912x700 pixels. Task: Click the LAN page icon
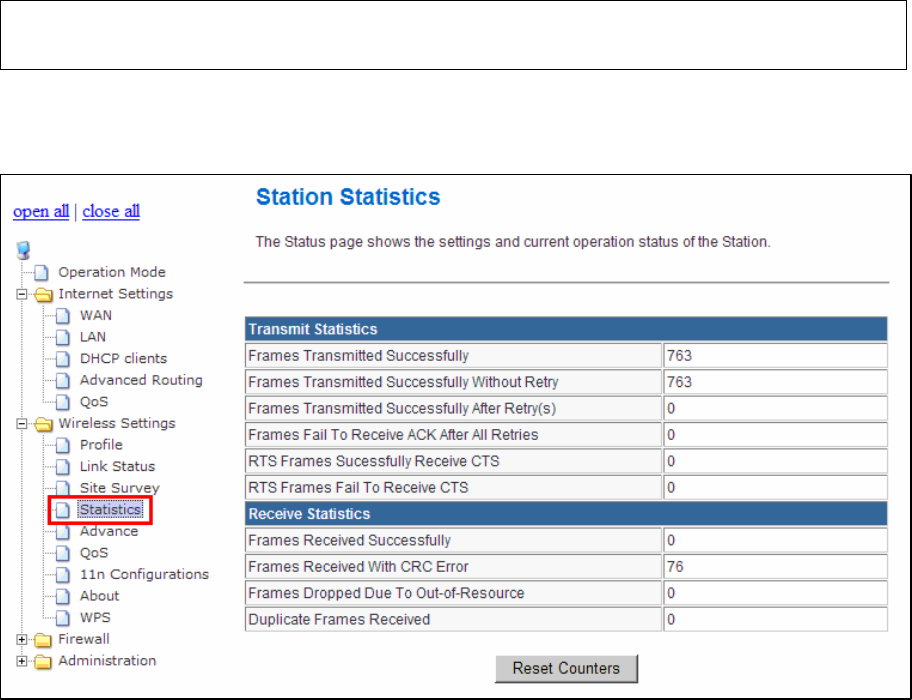62,337
